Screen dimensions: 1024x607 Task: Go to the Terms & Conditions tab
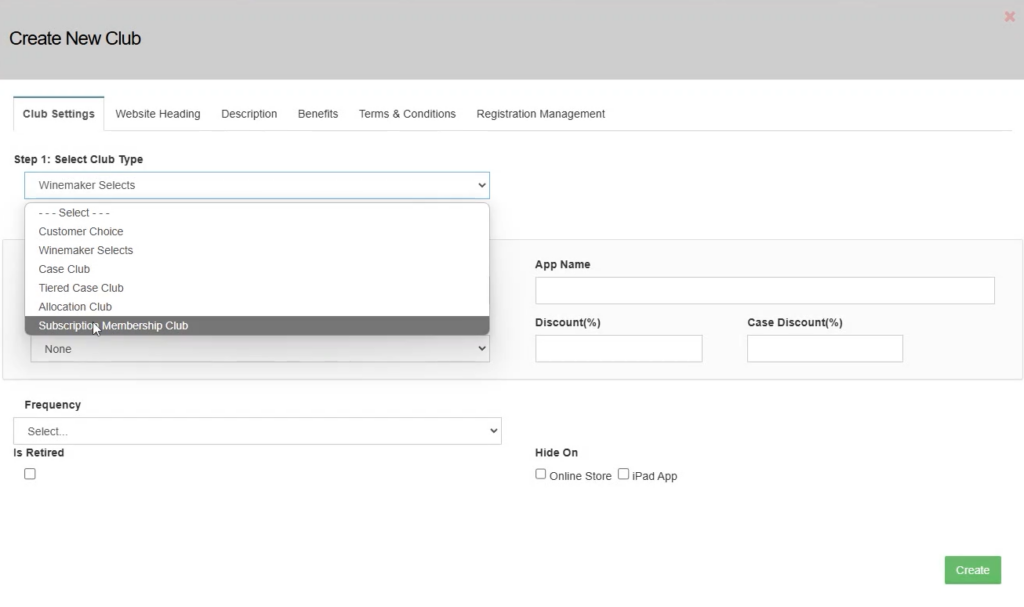click(407, 113)
